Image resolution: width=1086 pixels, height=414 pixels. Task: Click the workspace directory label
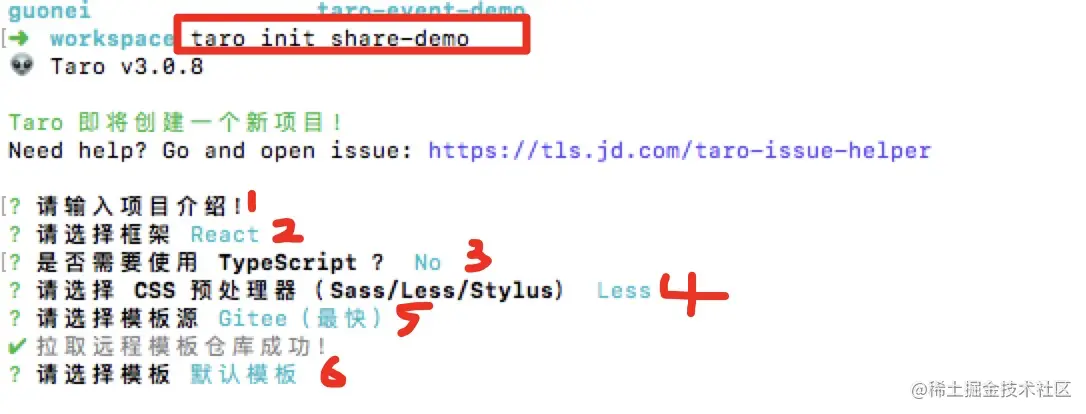pos(112,39)
